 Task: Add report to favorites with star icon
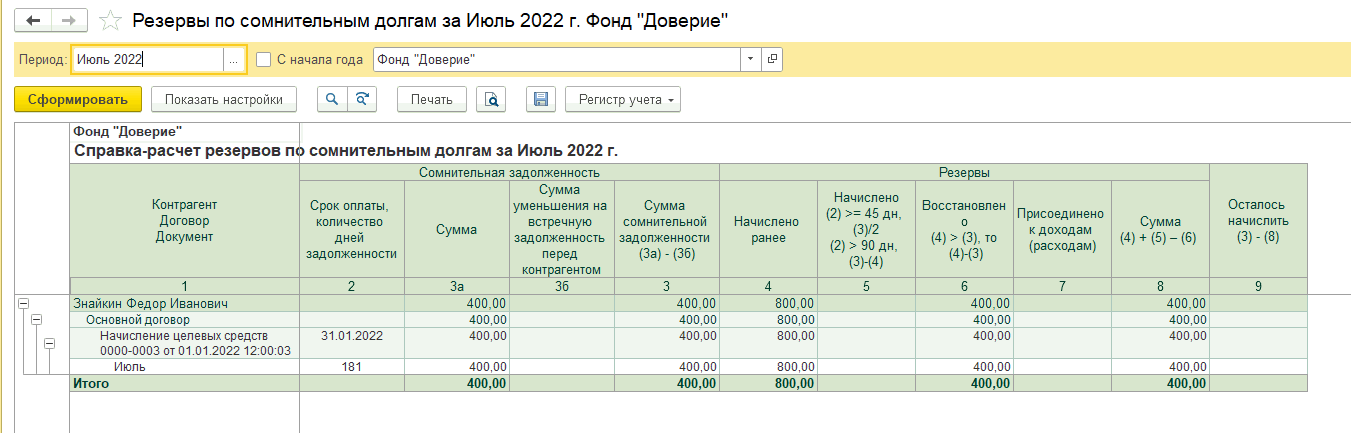111,20
